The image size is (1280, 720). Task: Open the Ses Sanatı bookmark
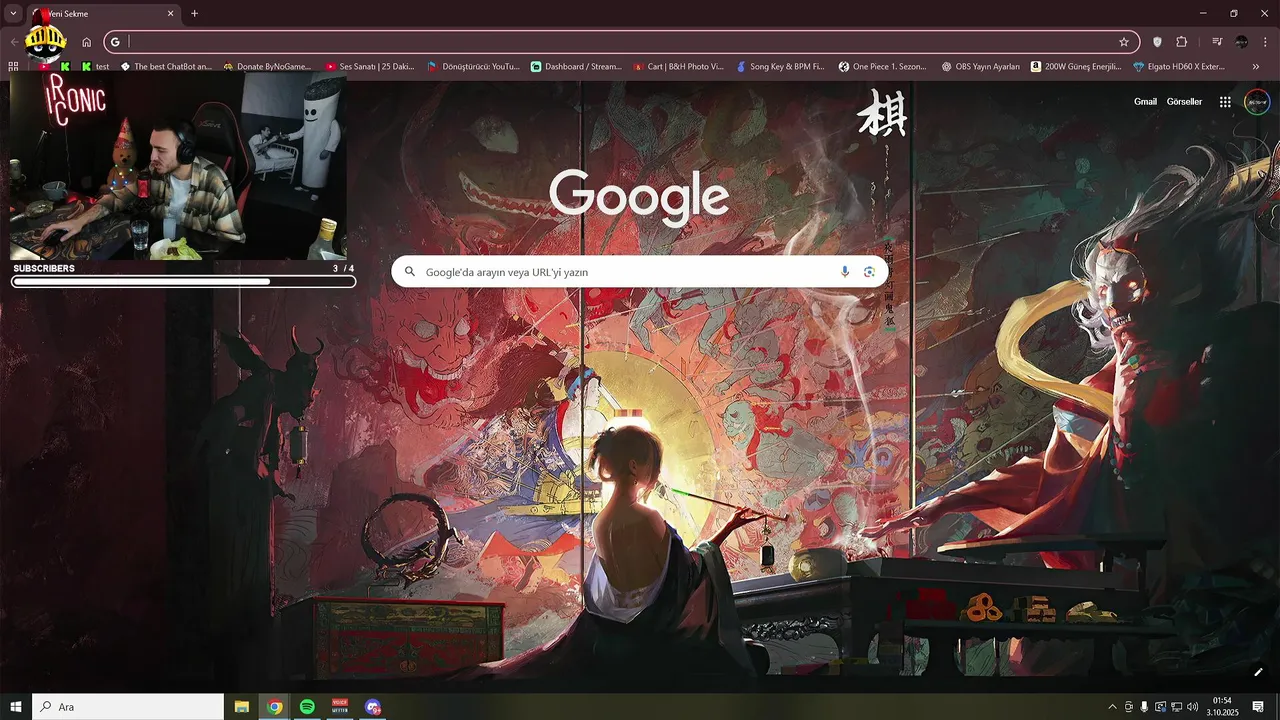(370, 67)
